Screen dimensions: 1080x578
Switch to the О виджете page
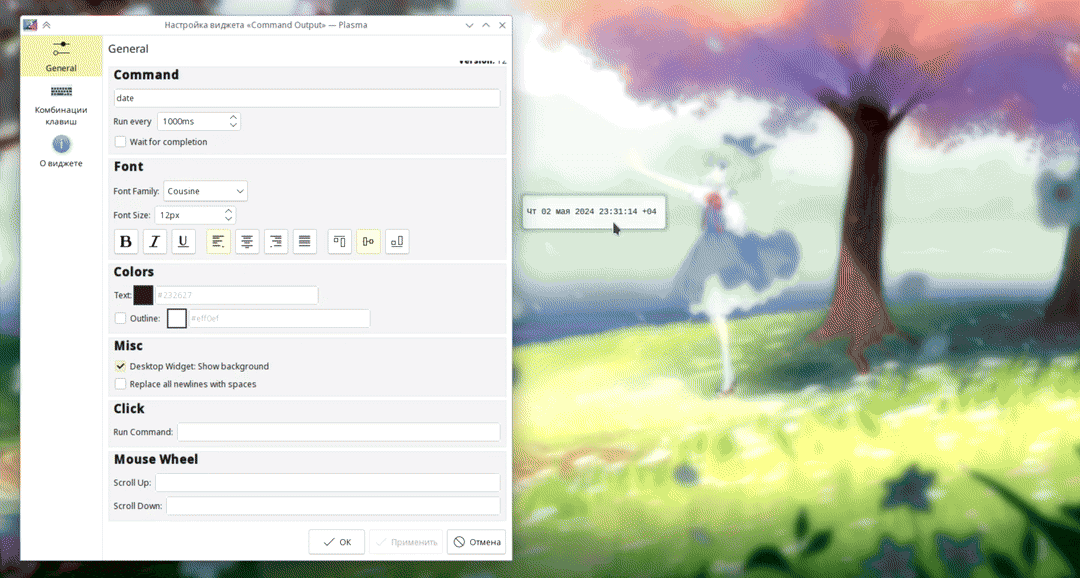pos(61,150)
